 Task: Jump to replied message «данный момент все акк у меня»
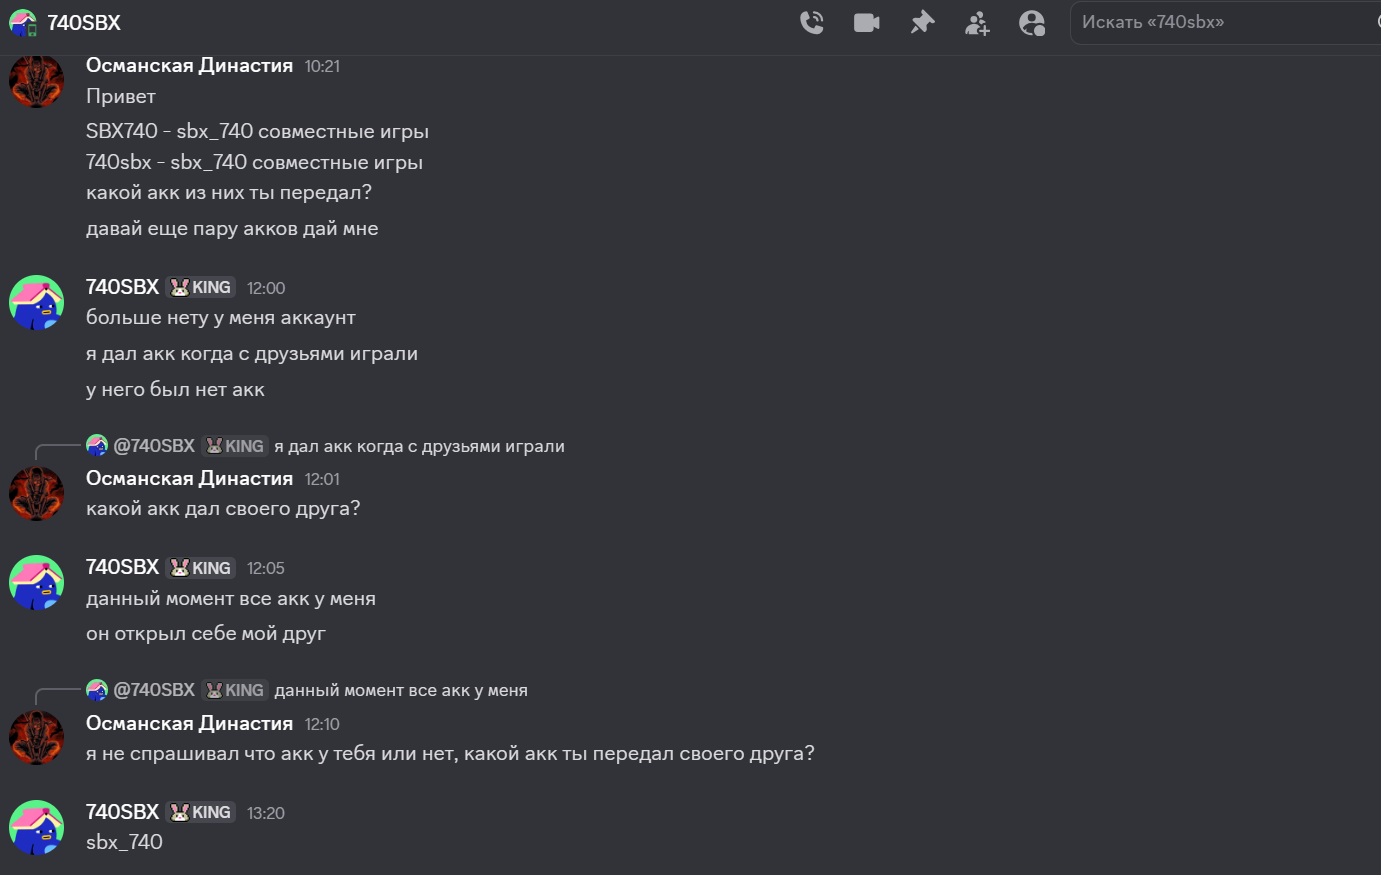[400, 690]
